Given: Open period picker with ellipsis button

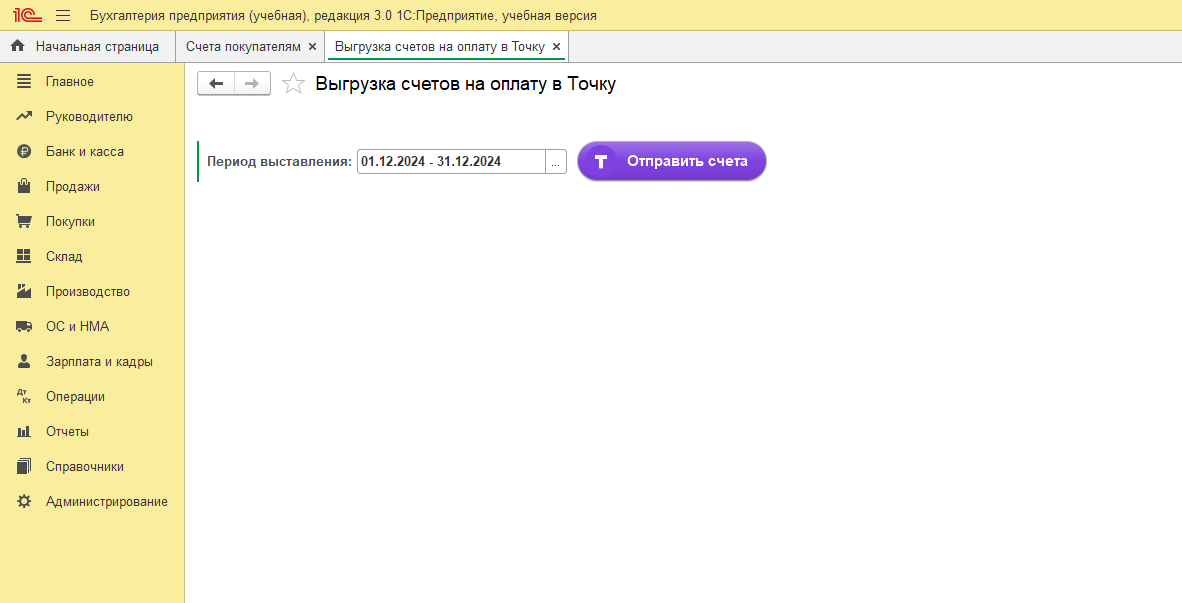Looking at the screenshot, I should tap(556, 161).
